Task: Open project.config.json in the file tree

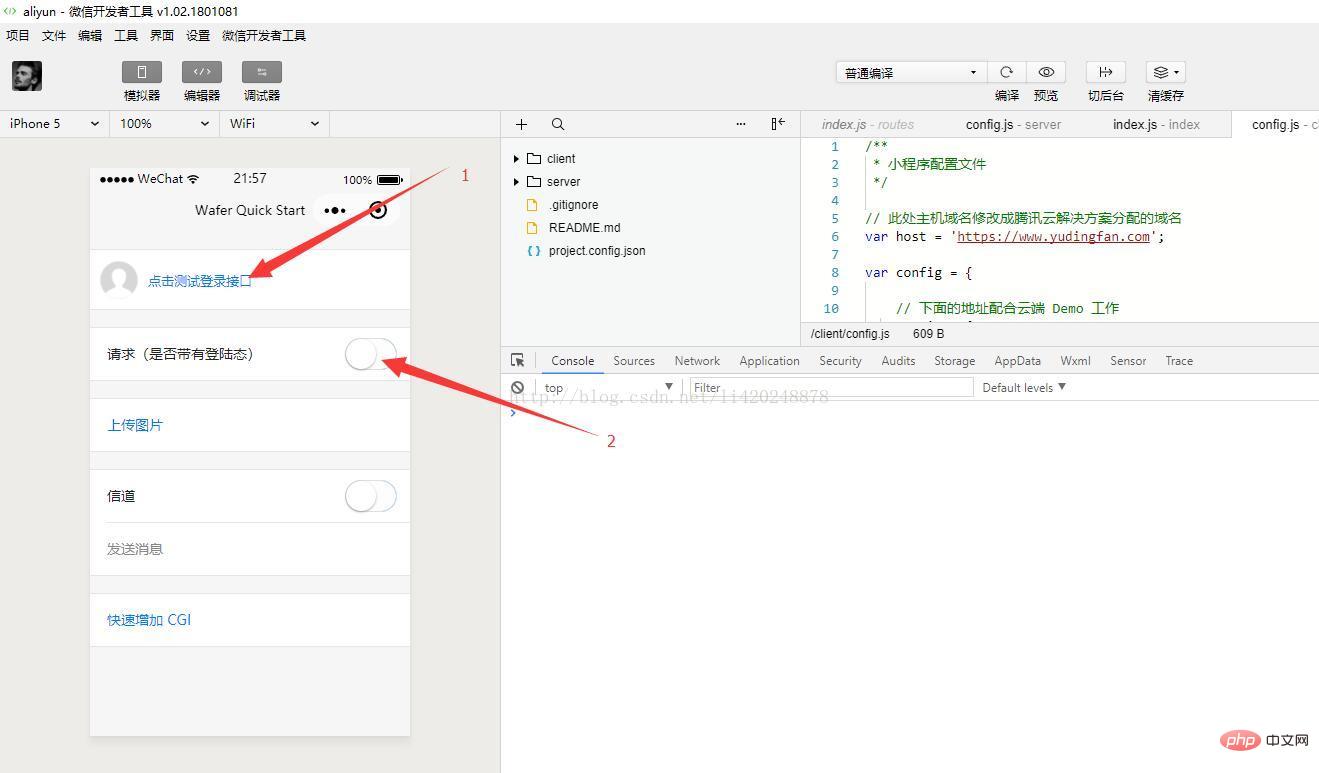Action: [597, 251]
